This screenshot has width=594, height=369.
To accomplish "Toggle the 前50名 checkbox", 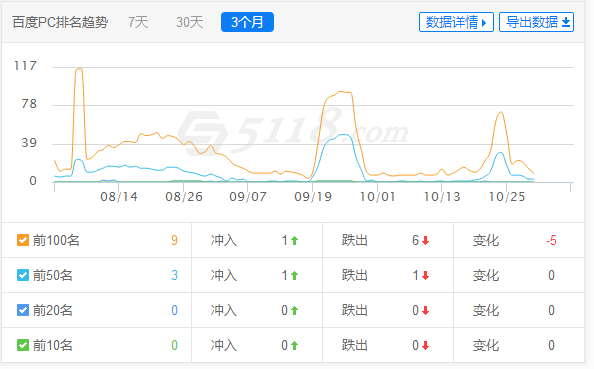I will click(x=23, y=275).
